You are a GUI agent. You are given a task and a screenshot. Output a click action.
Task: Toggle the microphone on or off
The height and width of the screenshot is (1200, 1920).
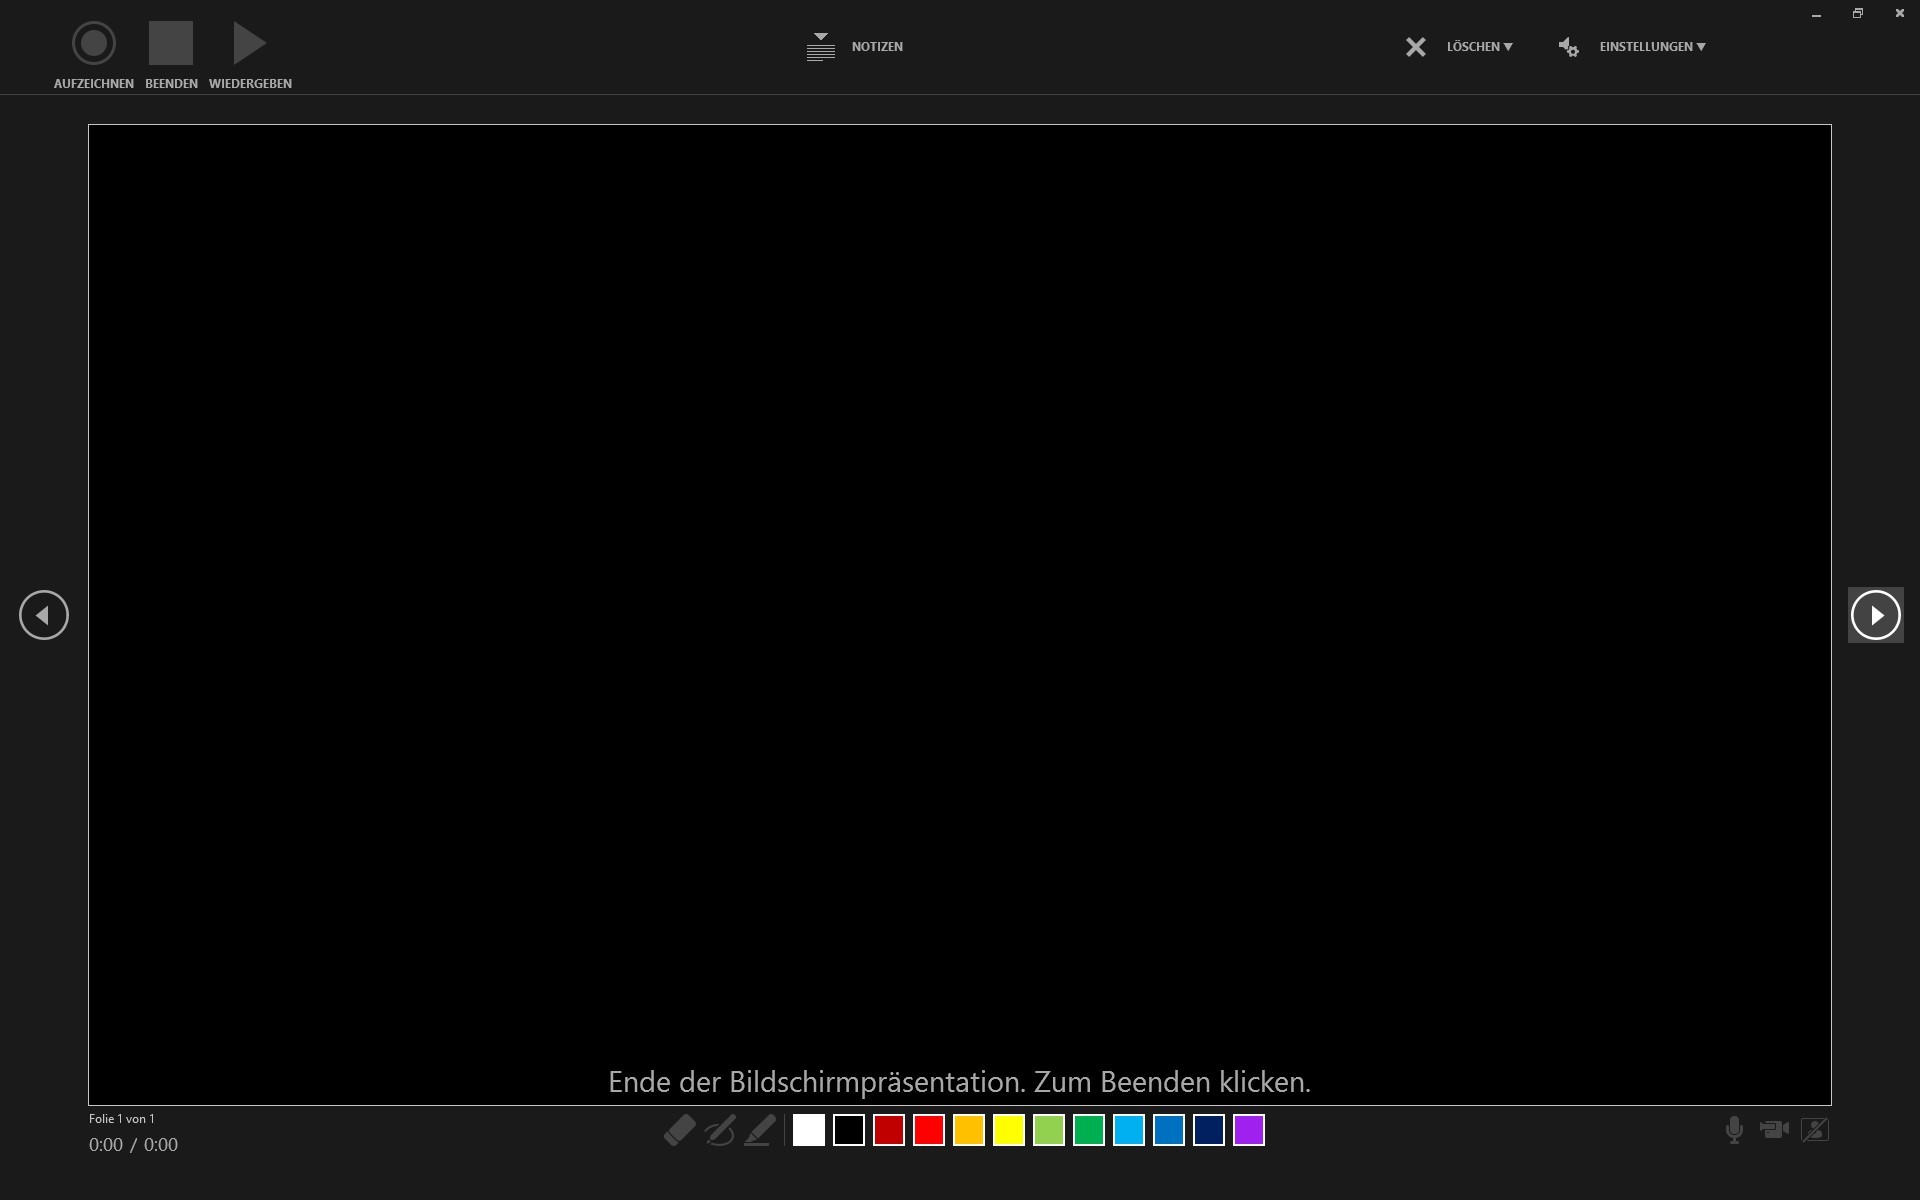[1734, 1130]
